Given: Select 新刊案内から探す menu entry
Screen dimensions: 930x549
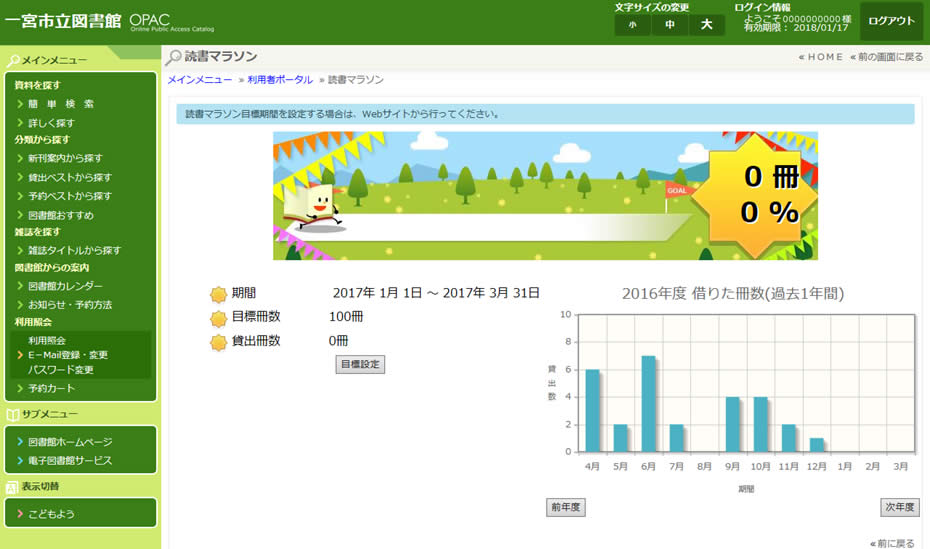Looking at the screenshot, I should click(65, 158).
